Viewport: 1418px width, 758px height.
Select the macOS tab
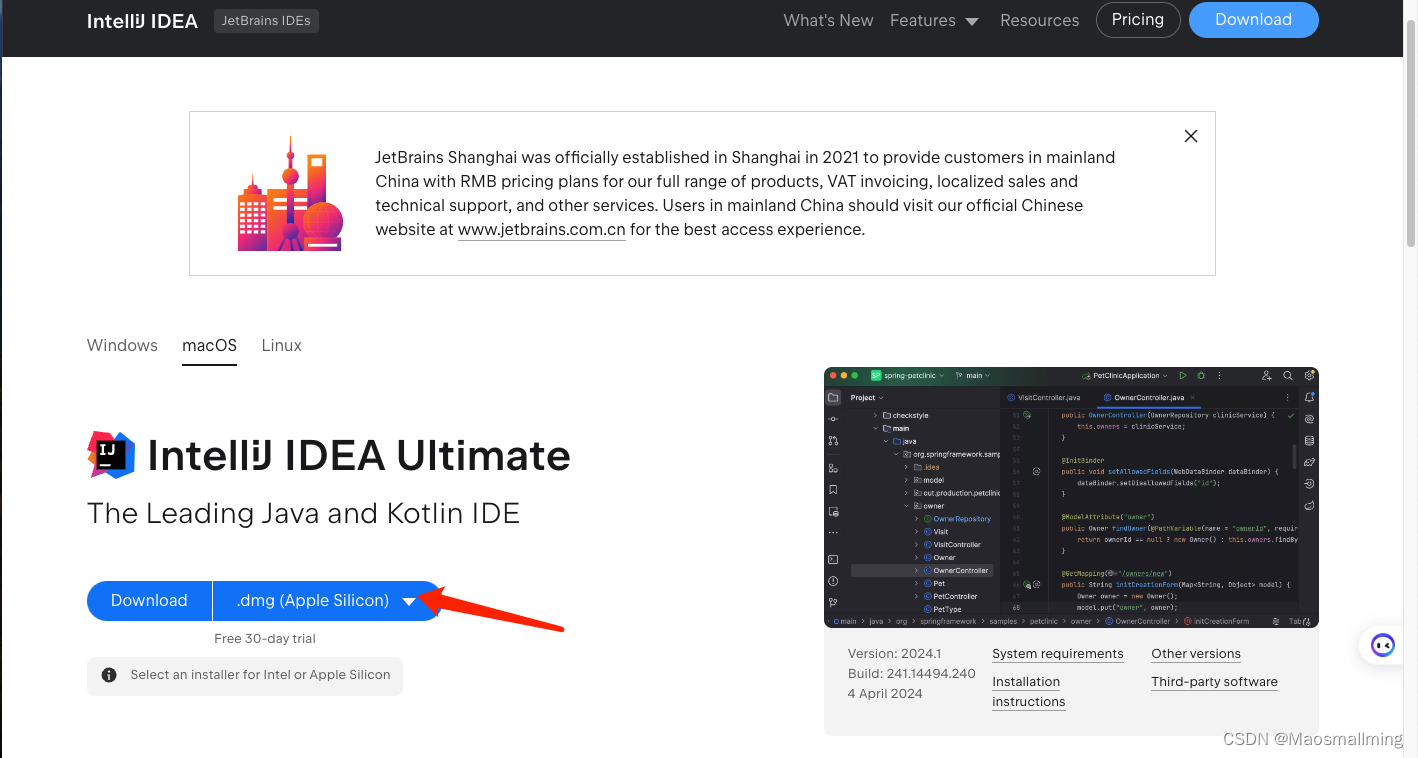[209, 345]
